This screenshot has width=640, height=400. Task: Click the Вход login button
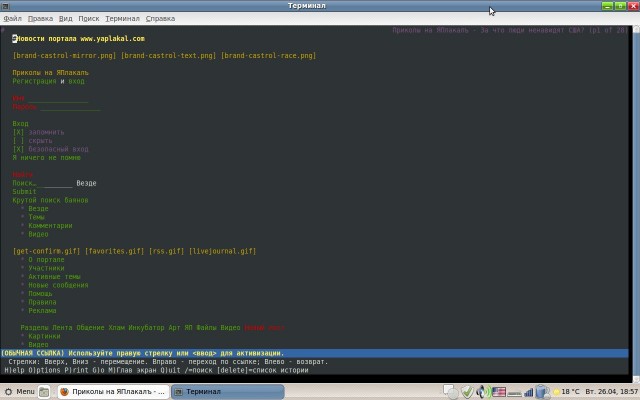click(20, 124)
